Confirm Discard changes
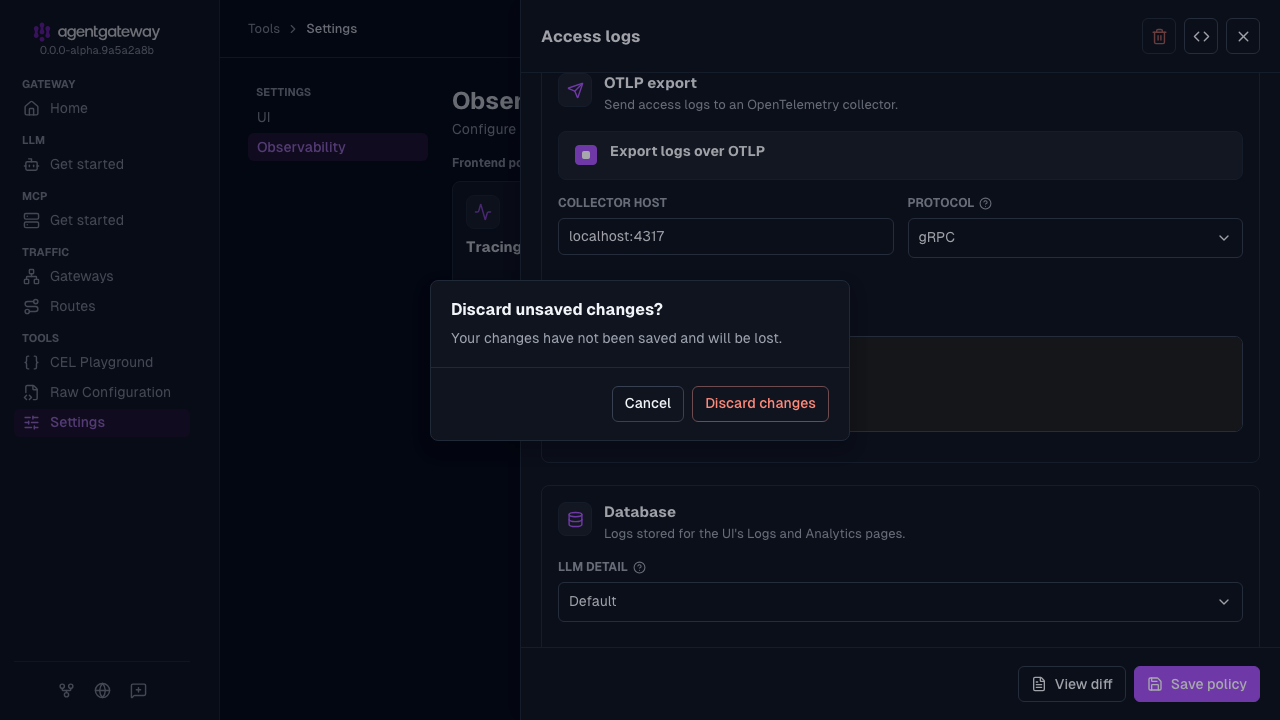 [760, 404]
